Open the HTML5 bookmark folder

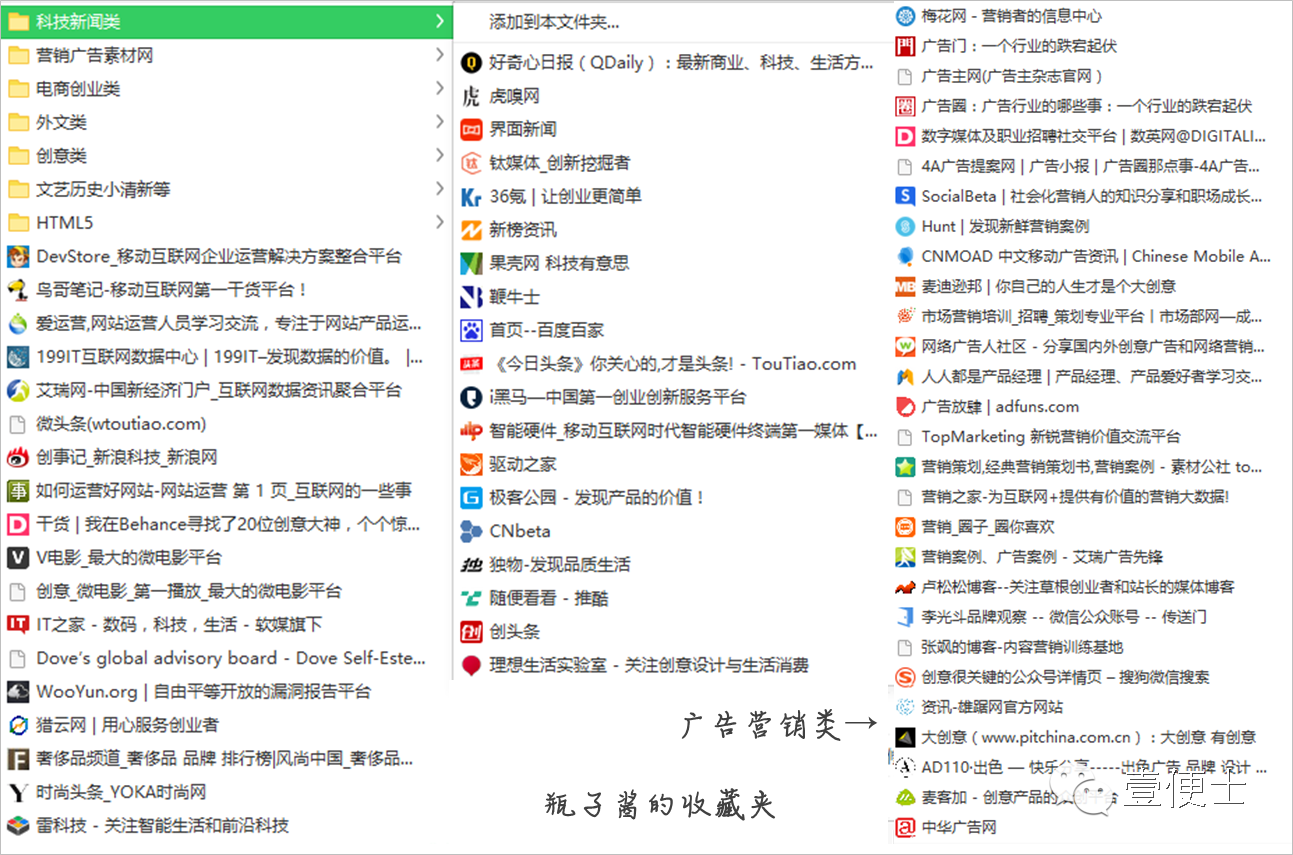pyautogui.click(x=226, y=222)
